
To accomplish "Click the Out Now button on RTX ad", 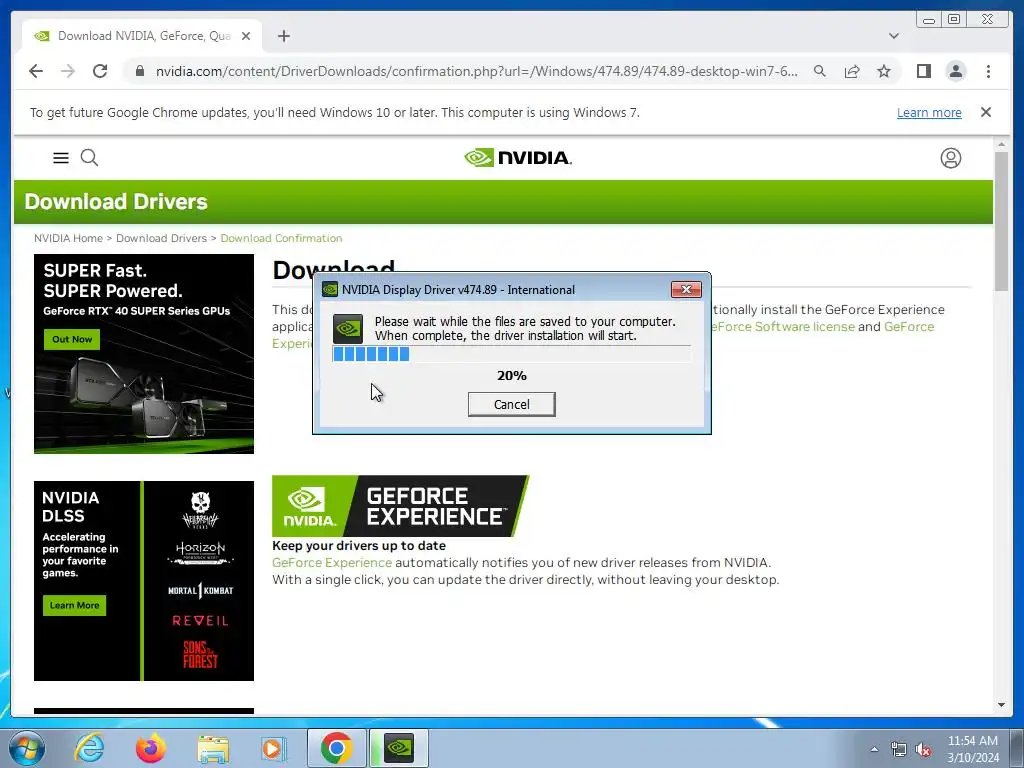I will tap(72, 340).
